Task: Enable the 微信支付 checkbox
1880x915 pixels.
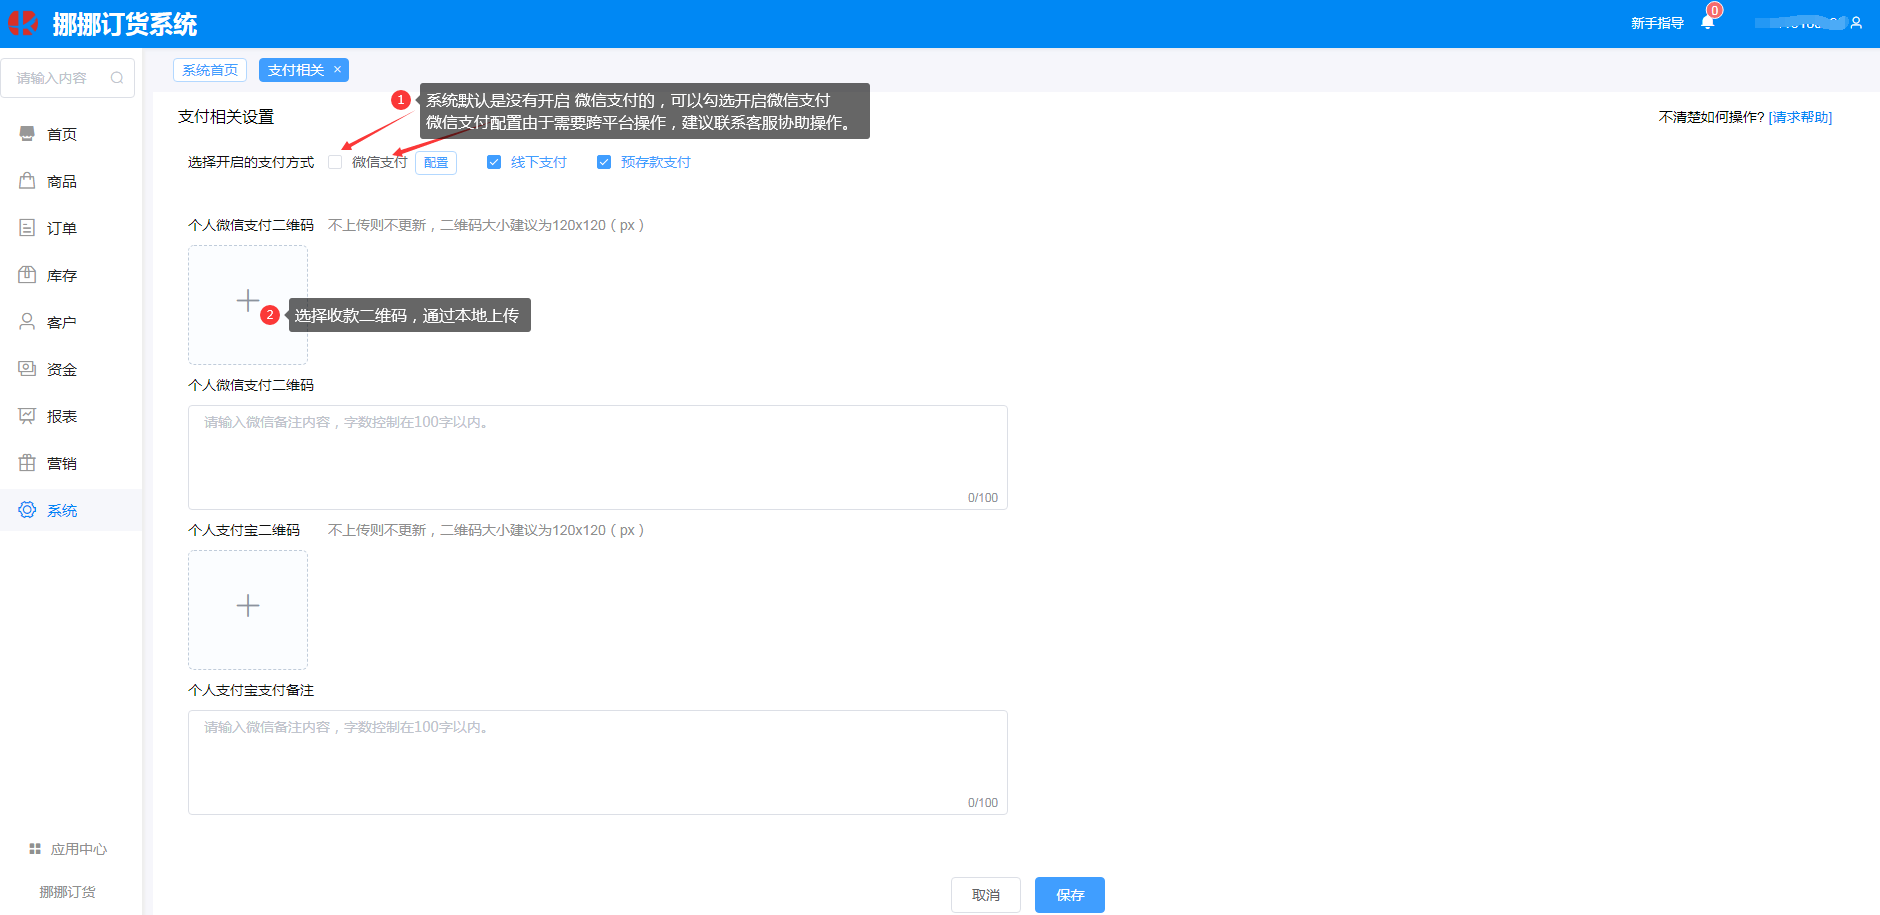Action: tap(336, 162)
